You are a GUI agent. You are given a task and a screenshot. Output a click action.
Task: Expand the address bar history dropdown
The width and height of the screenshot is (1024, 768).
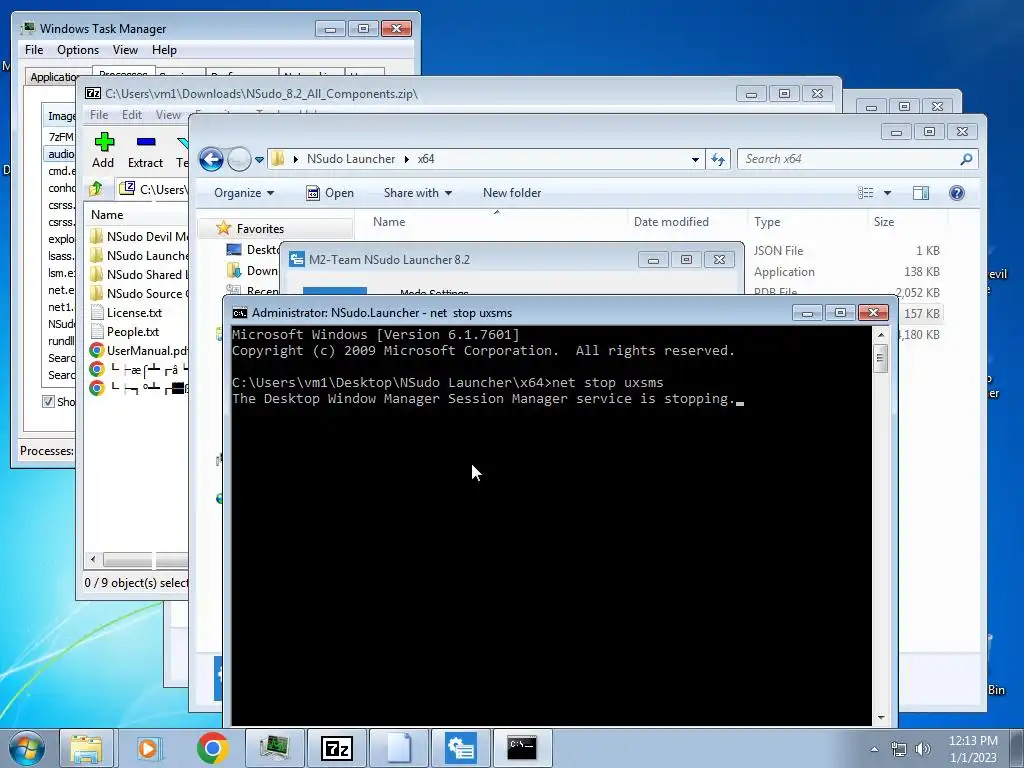point(695,159)
